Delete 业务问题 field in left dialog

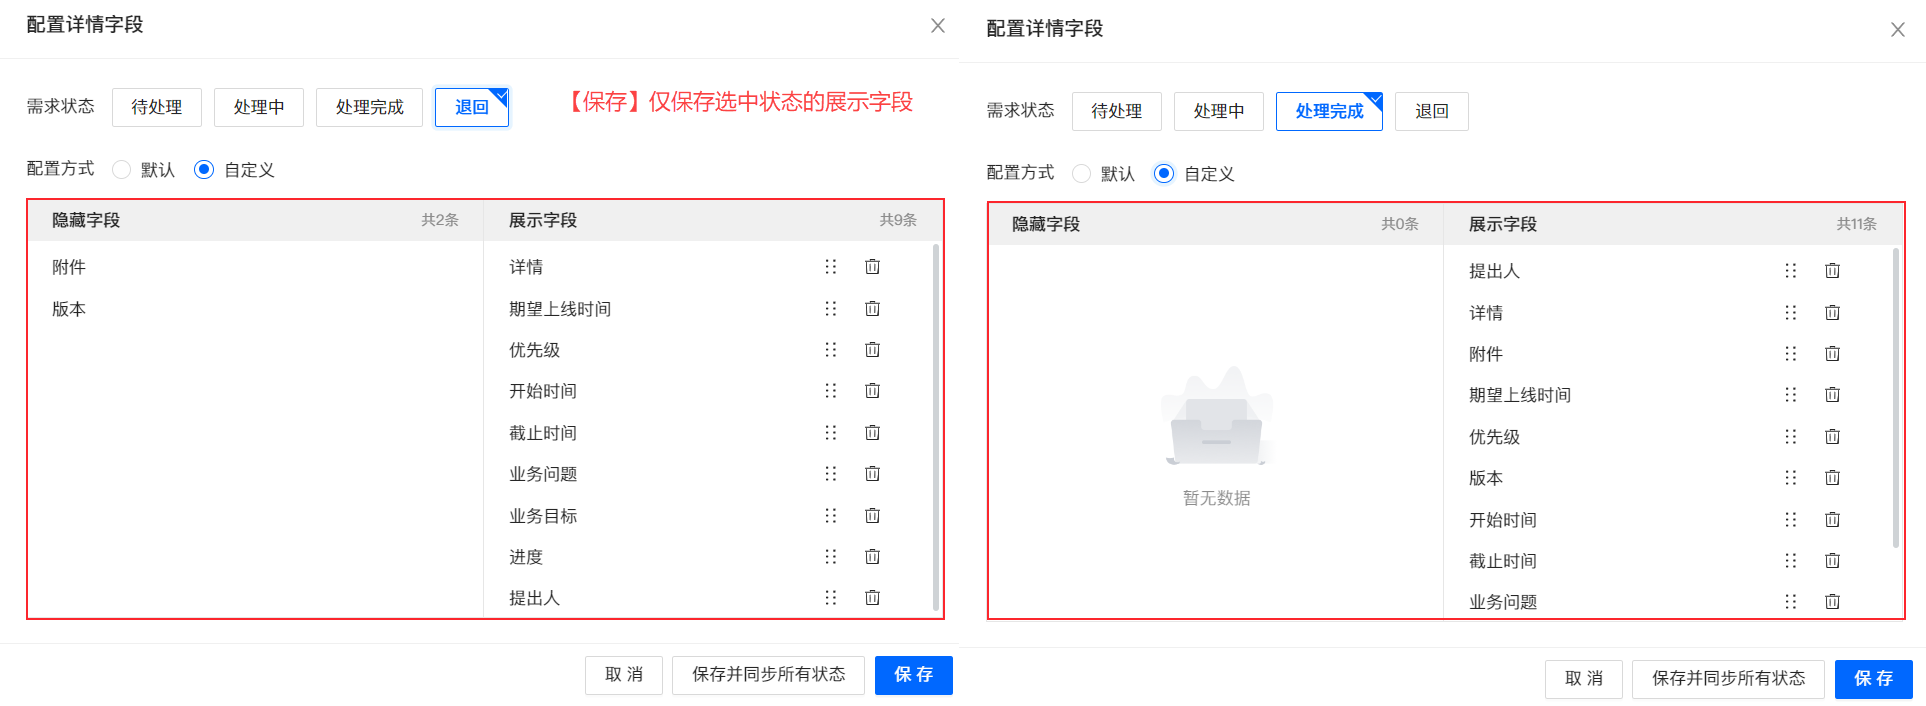pyautogui.click(x=872, y=474)
